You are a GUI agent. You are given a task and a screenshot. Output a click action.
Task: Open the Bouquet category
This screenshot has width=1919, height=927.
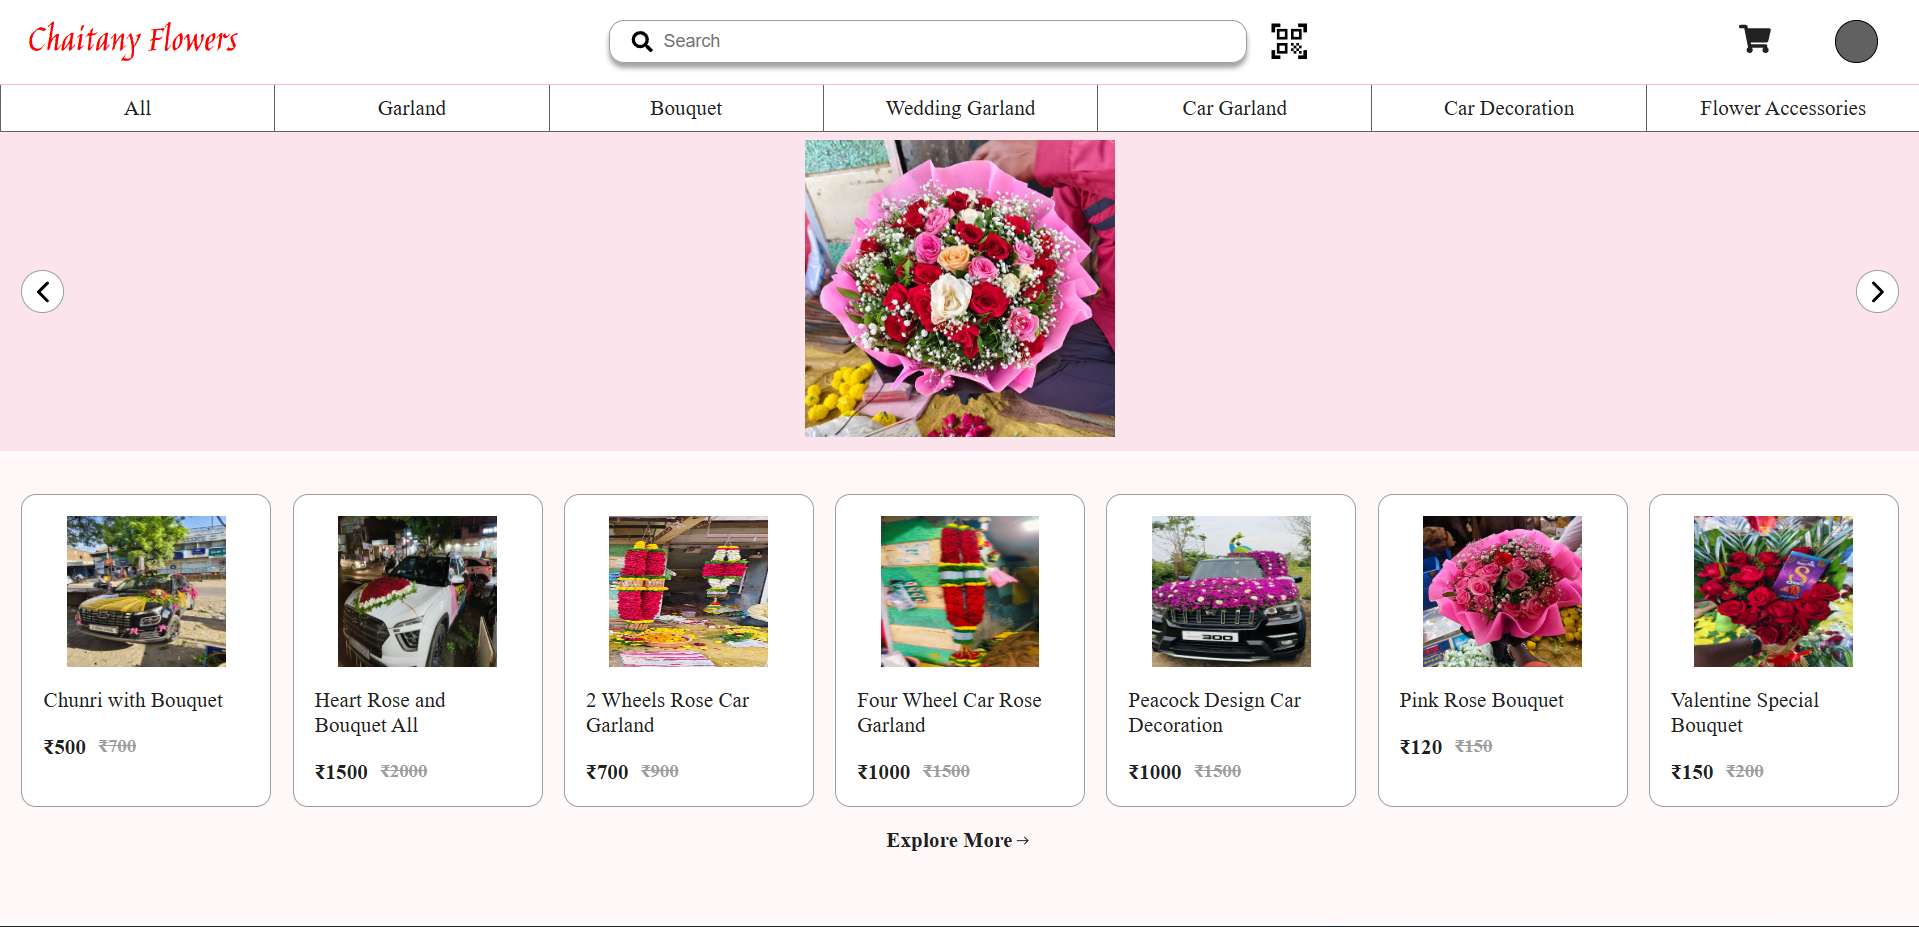pyautogui.click(x=686, y=108)
